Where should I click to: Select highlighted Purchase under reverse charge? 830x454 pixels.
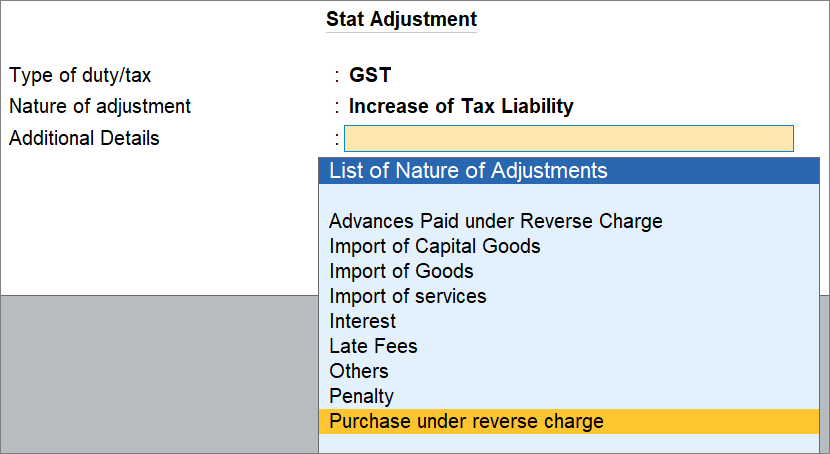466,421
